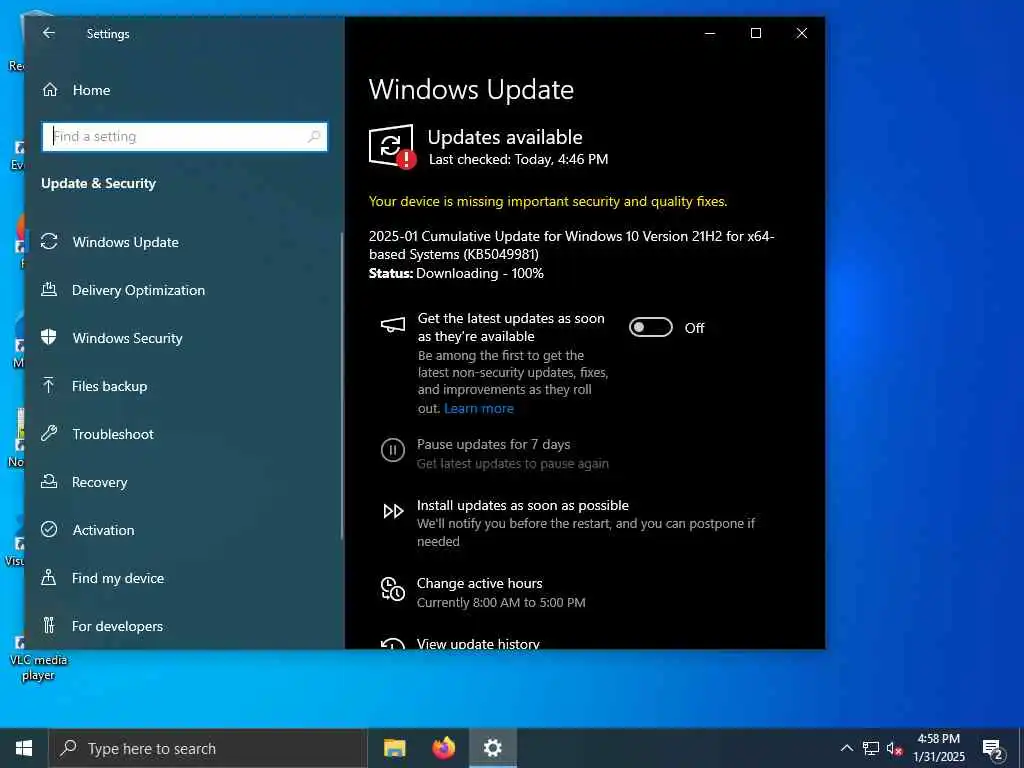The height and width of the screenshot is (768, 1024).
Task: Click the network icon in system tray
Action: click(x=871, y=748)
